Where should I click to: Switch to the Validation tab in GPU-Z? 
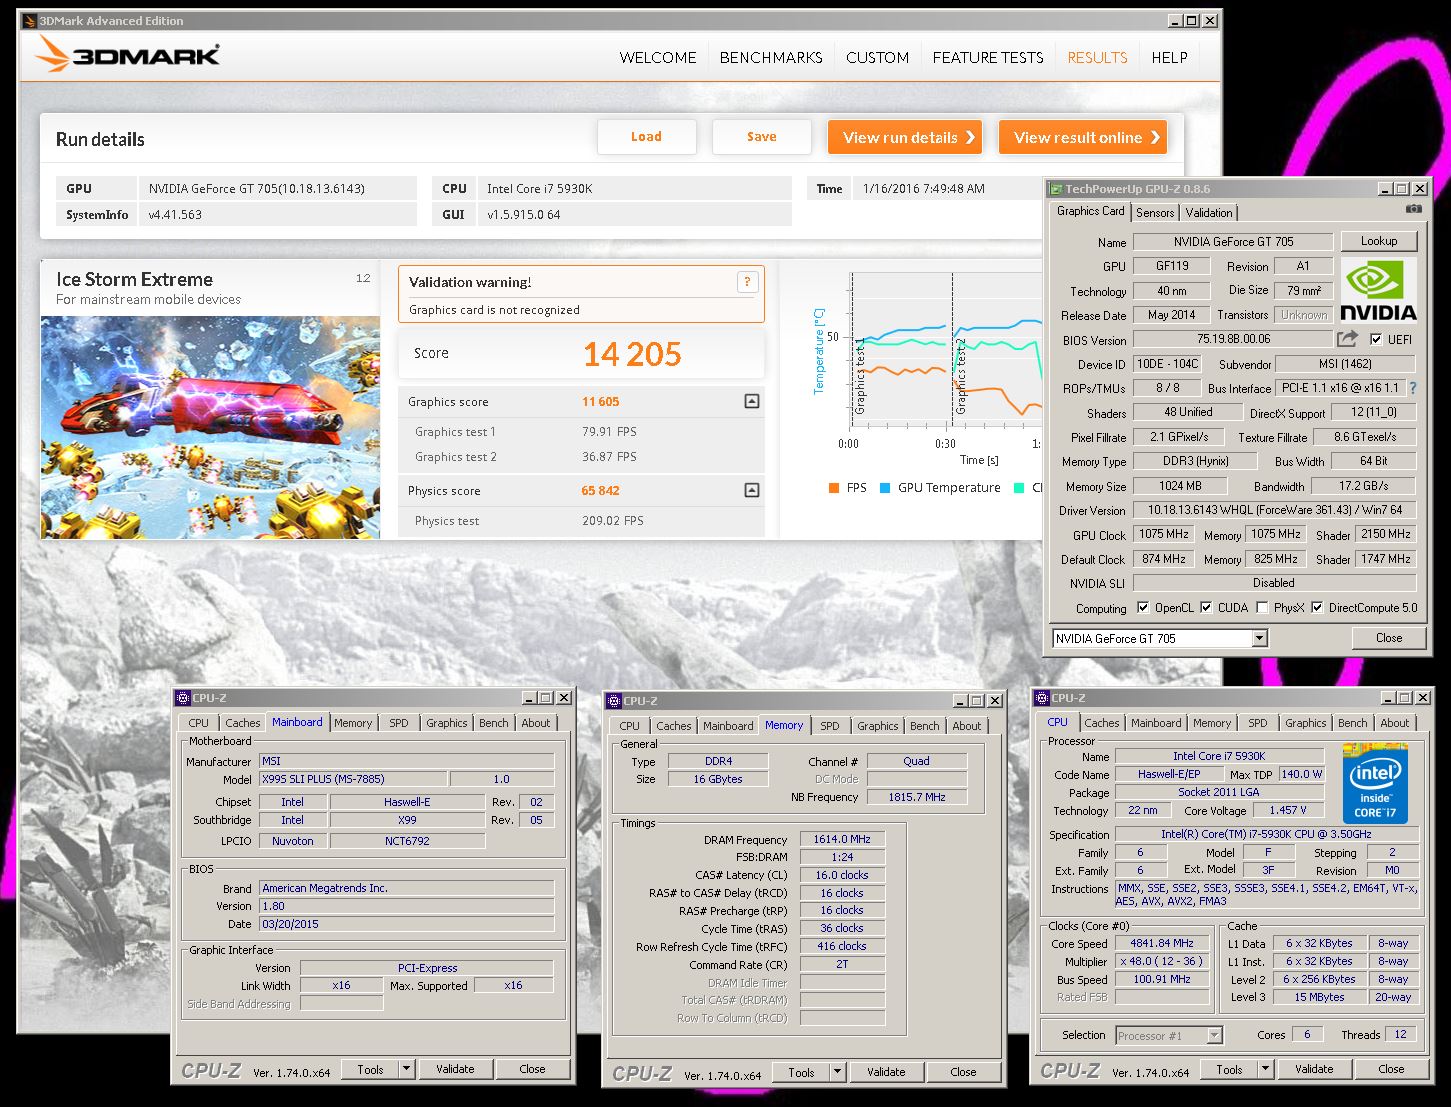tap(1209, 212)
